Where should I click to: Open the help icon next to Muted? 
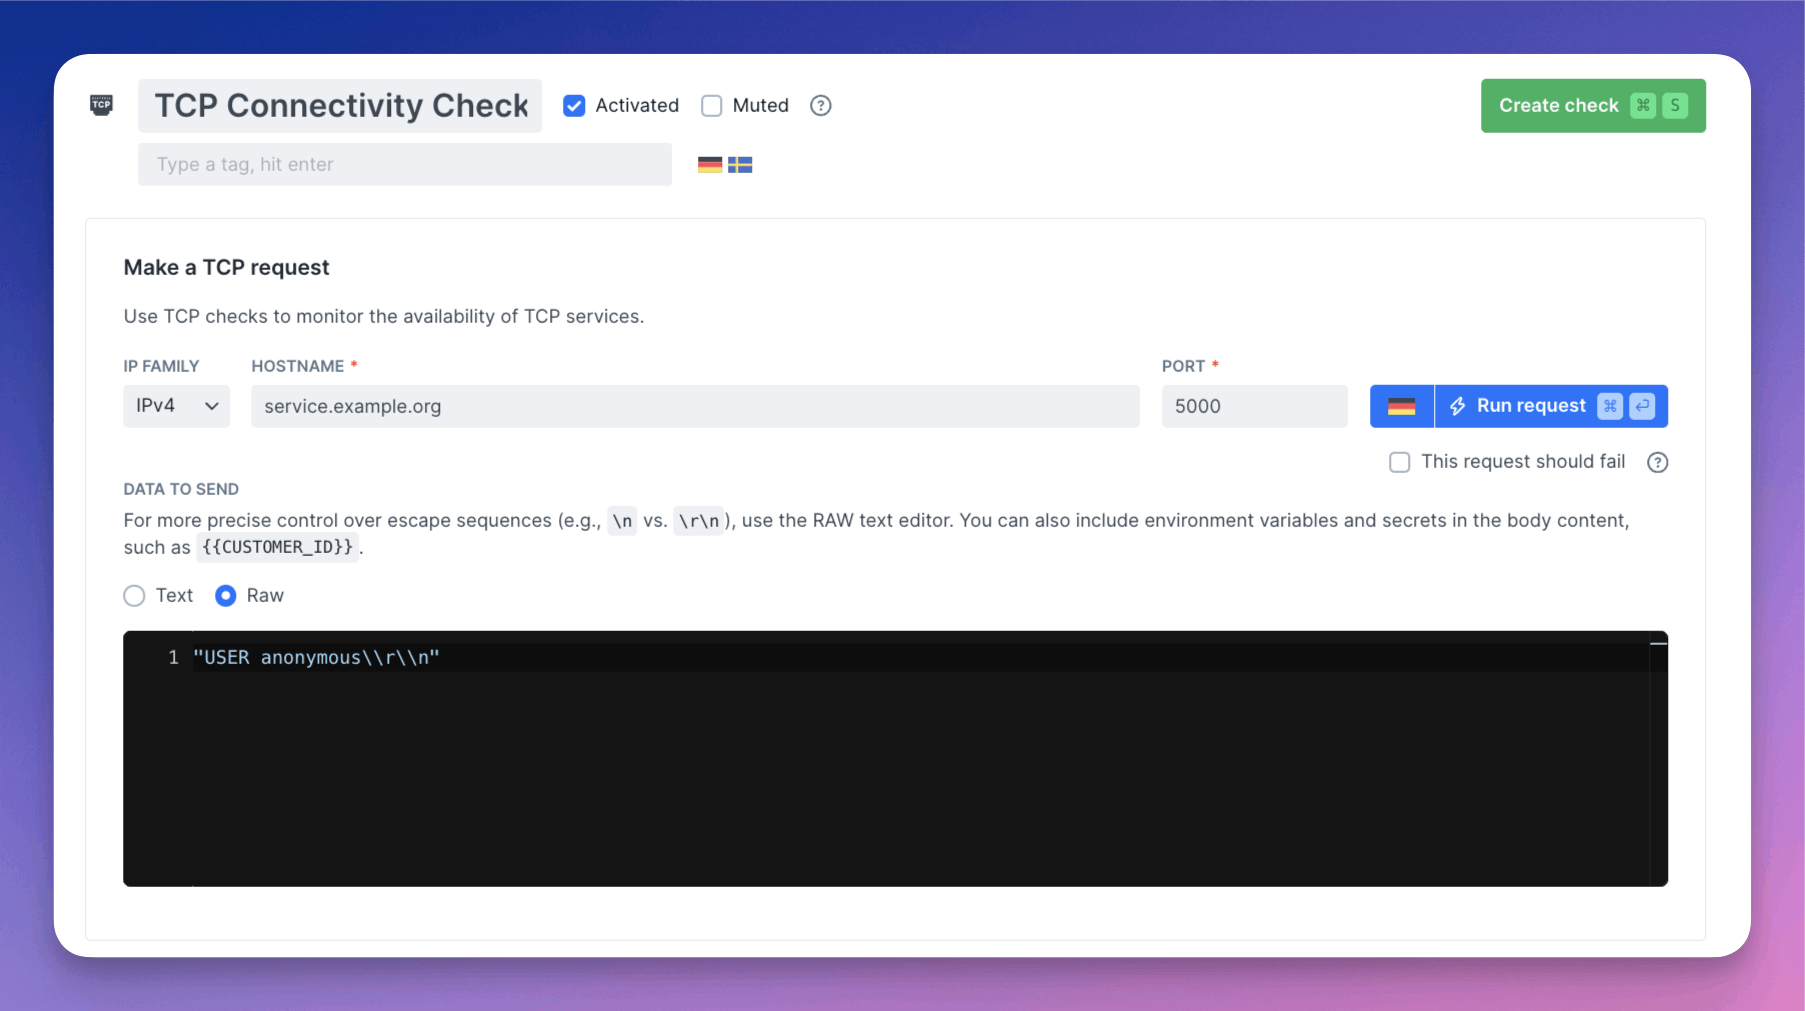(x=820, y=105)
